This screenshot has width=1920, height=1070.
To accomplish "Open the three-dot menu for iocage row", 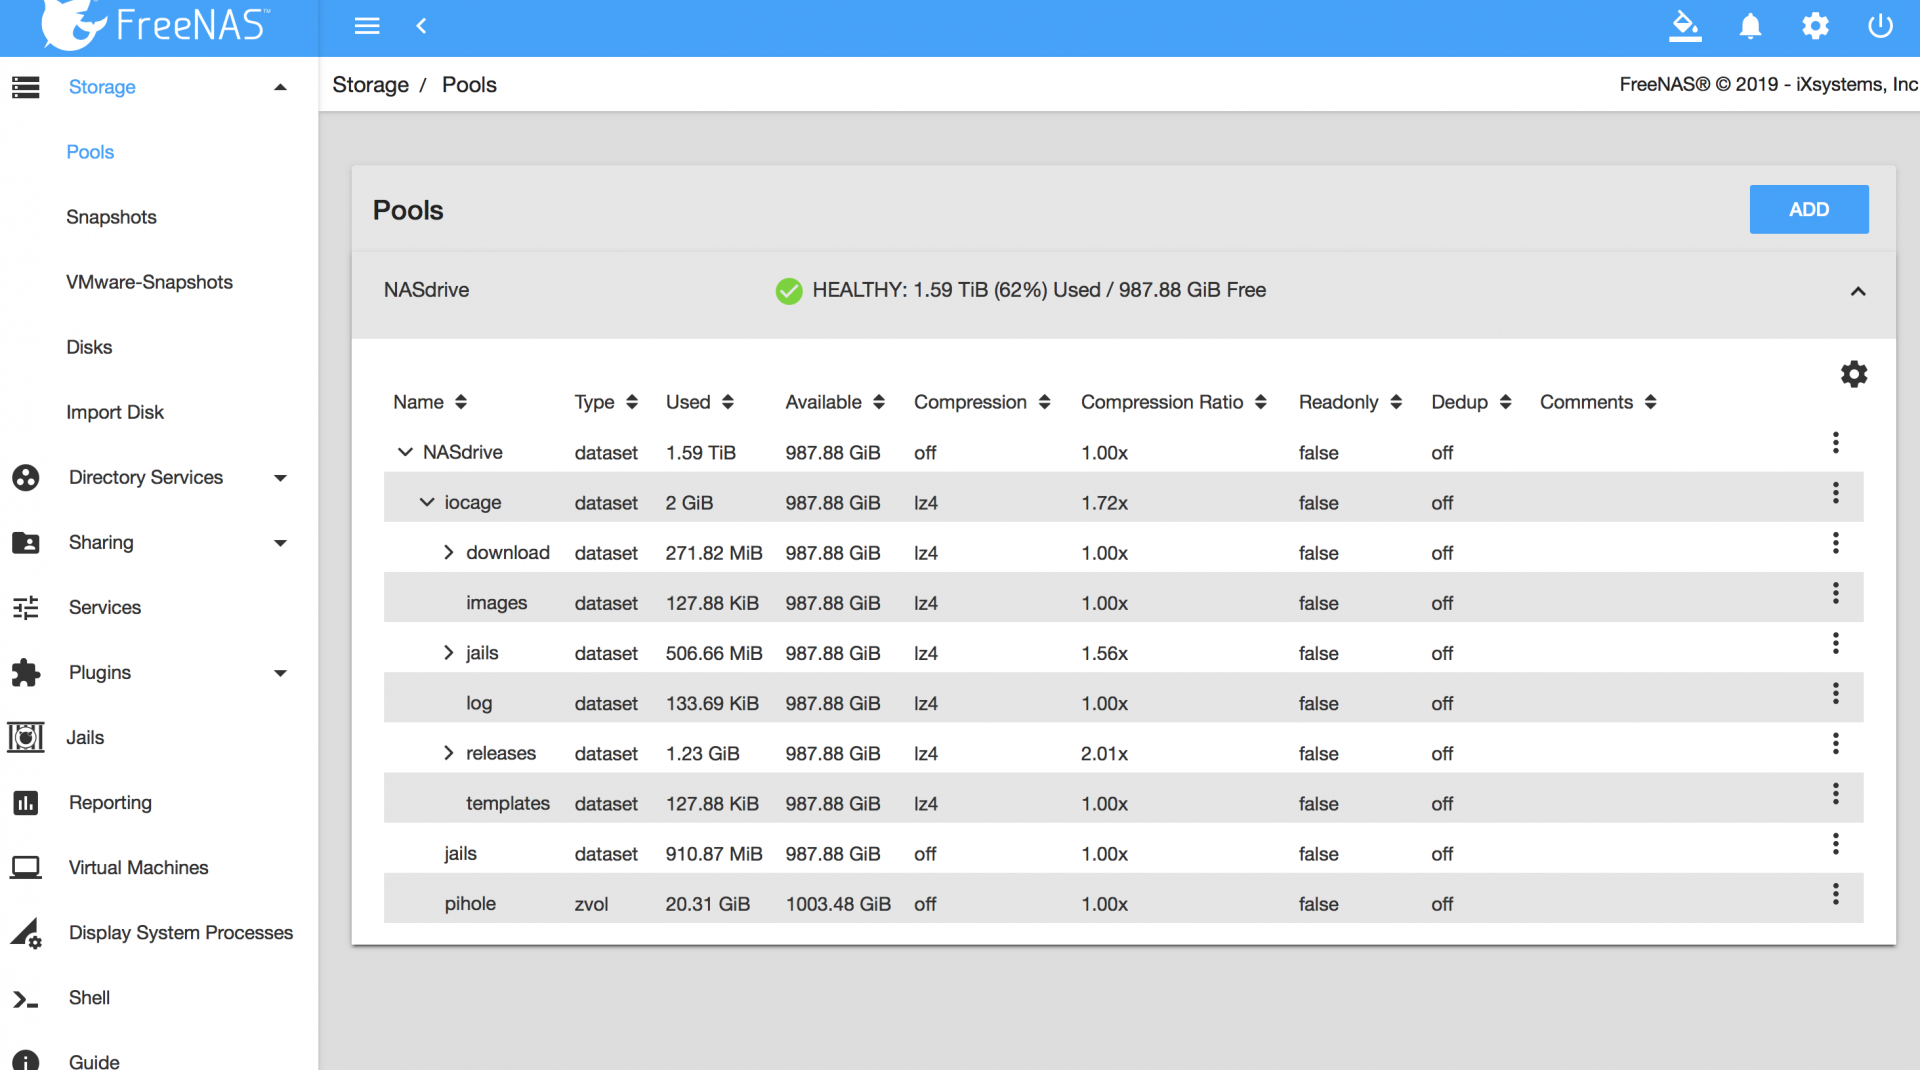I will tap(1835, 493).
